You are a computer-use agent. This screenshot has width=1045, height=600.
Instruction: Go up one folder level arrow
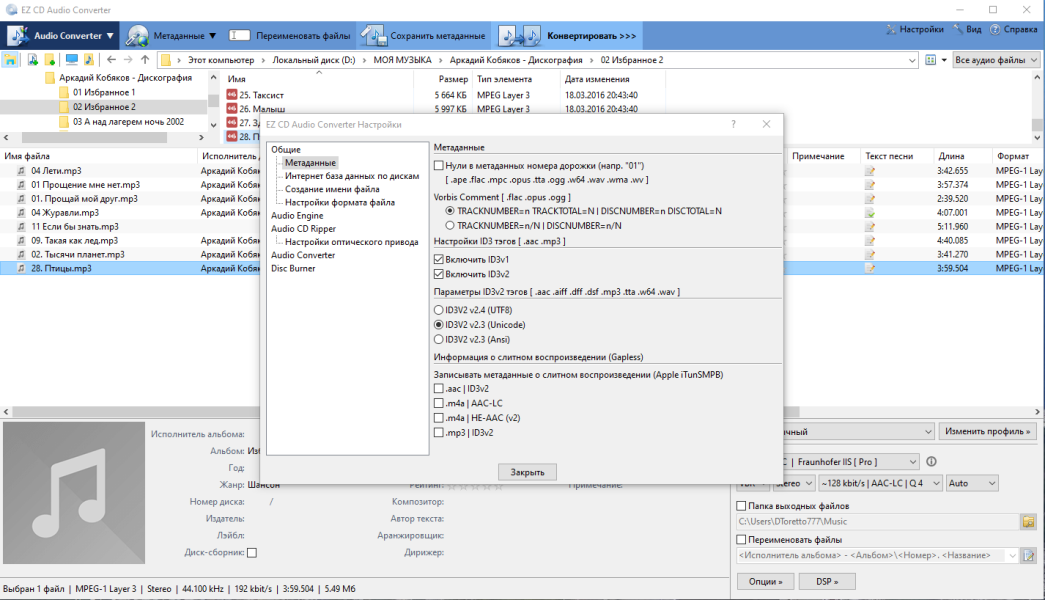[145, 60]
